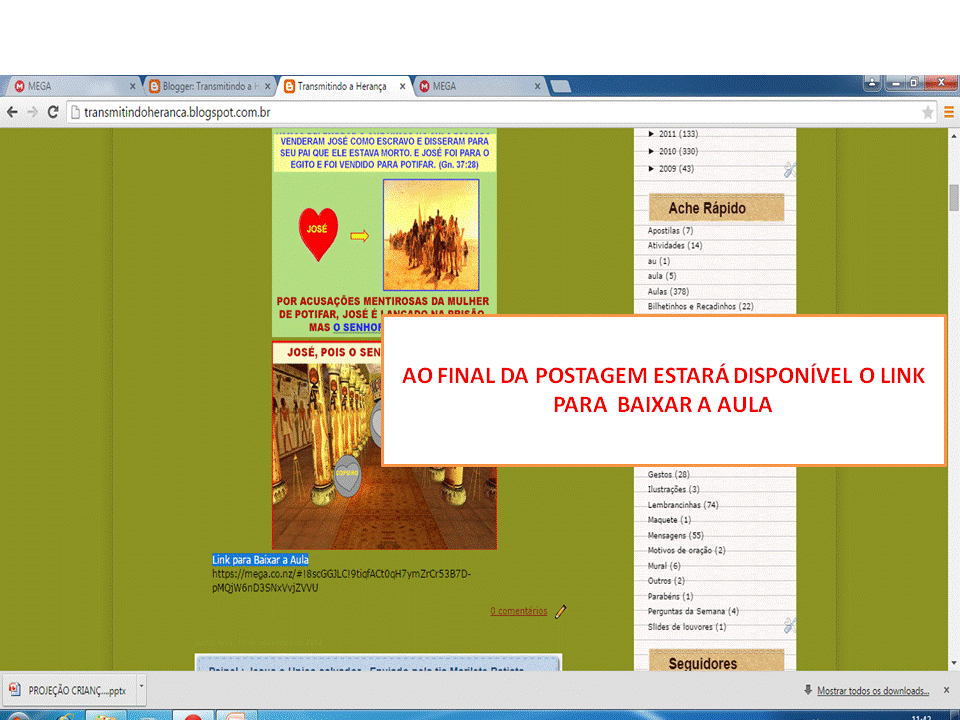Screen dimensions: 960x720
Task: Close the Transmitindo a Herança tab
Action: [402, 86]
